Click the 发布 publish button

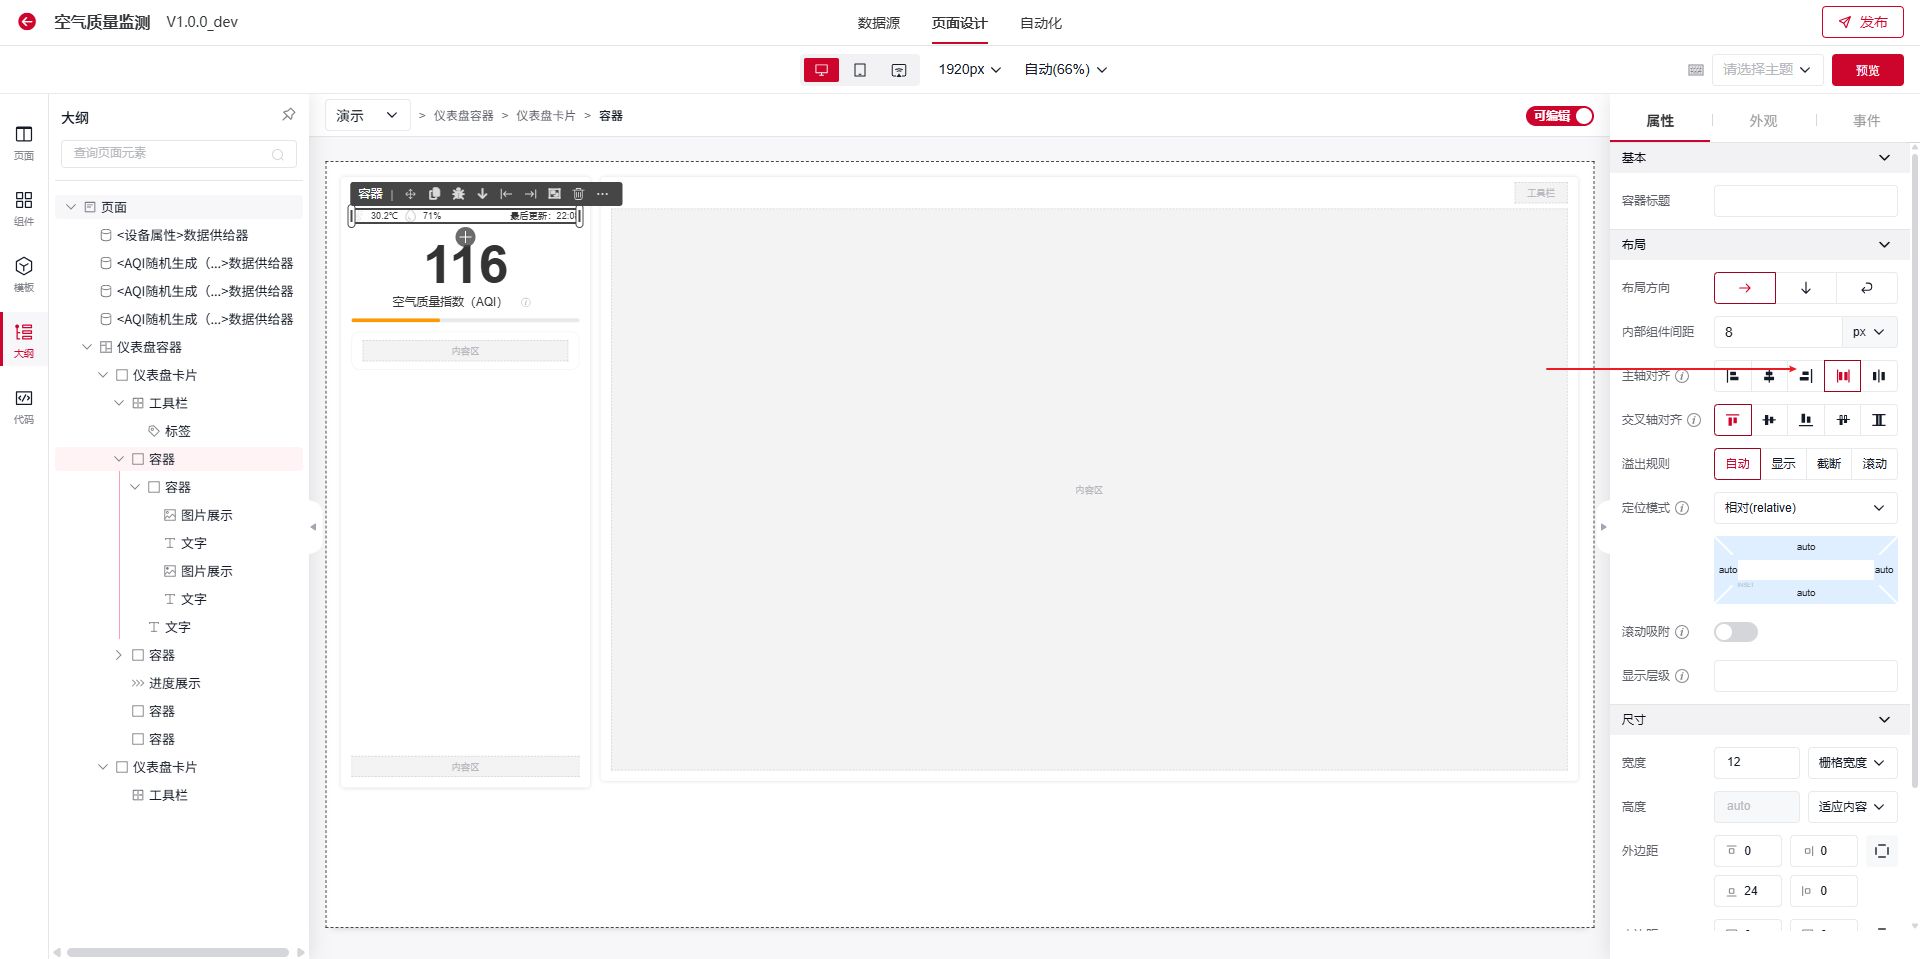tap(1862, 22)
